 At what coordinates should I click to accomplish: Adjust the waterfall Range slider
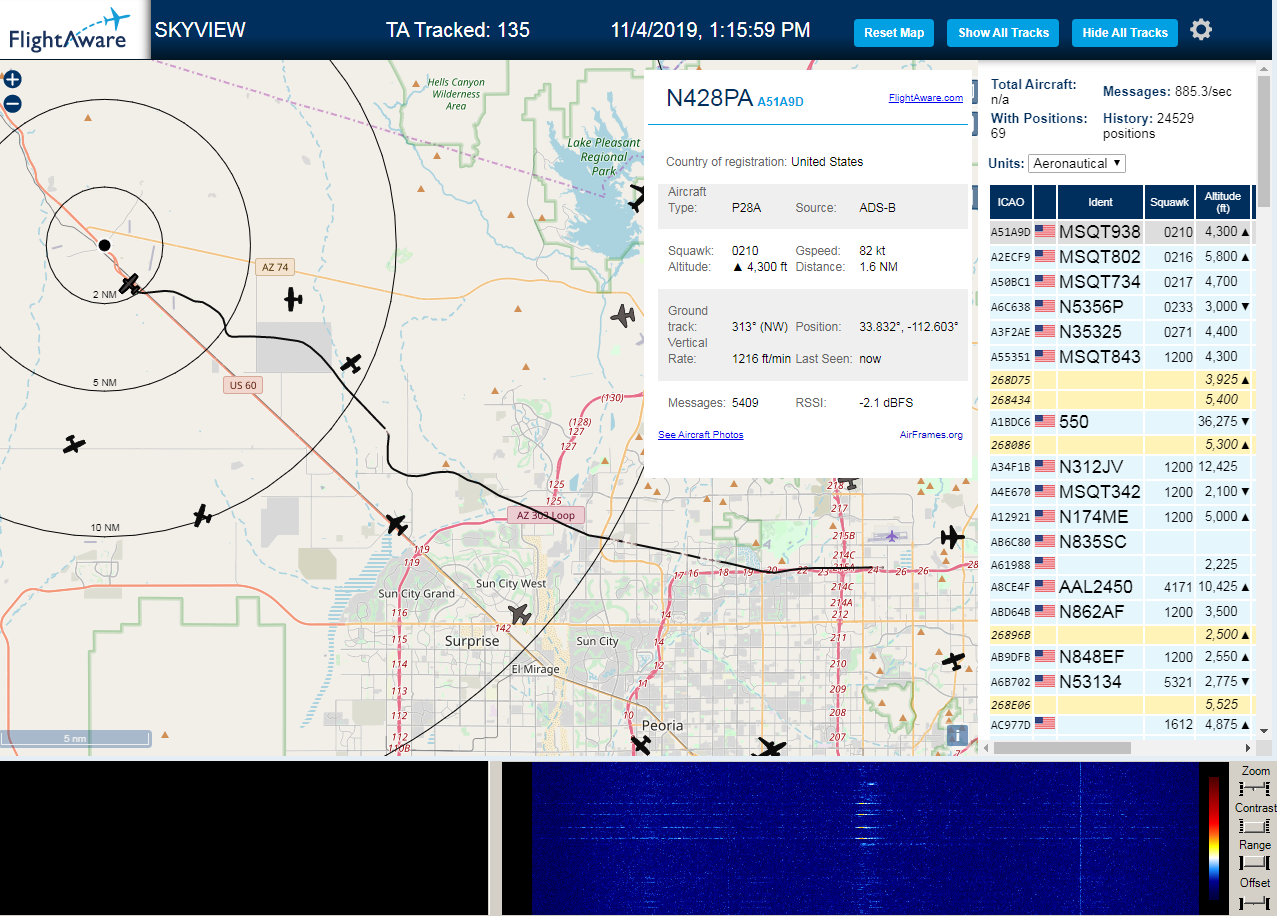[1254, 863]
